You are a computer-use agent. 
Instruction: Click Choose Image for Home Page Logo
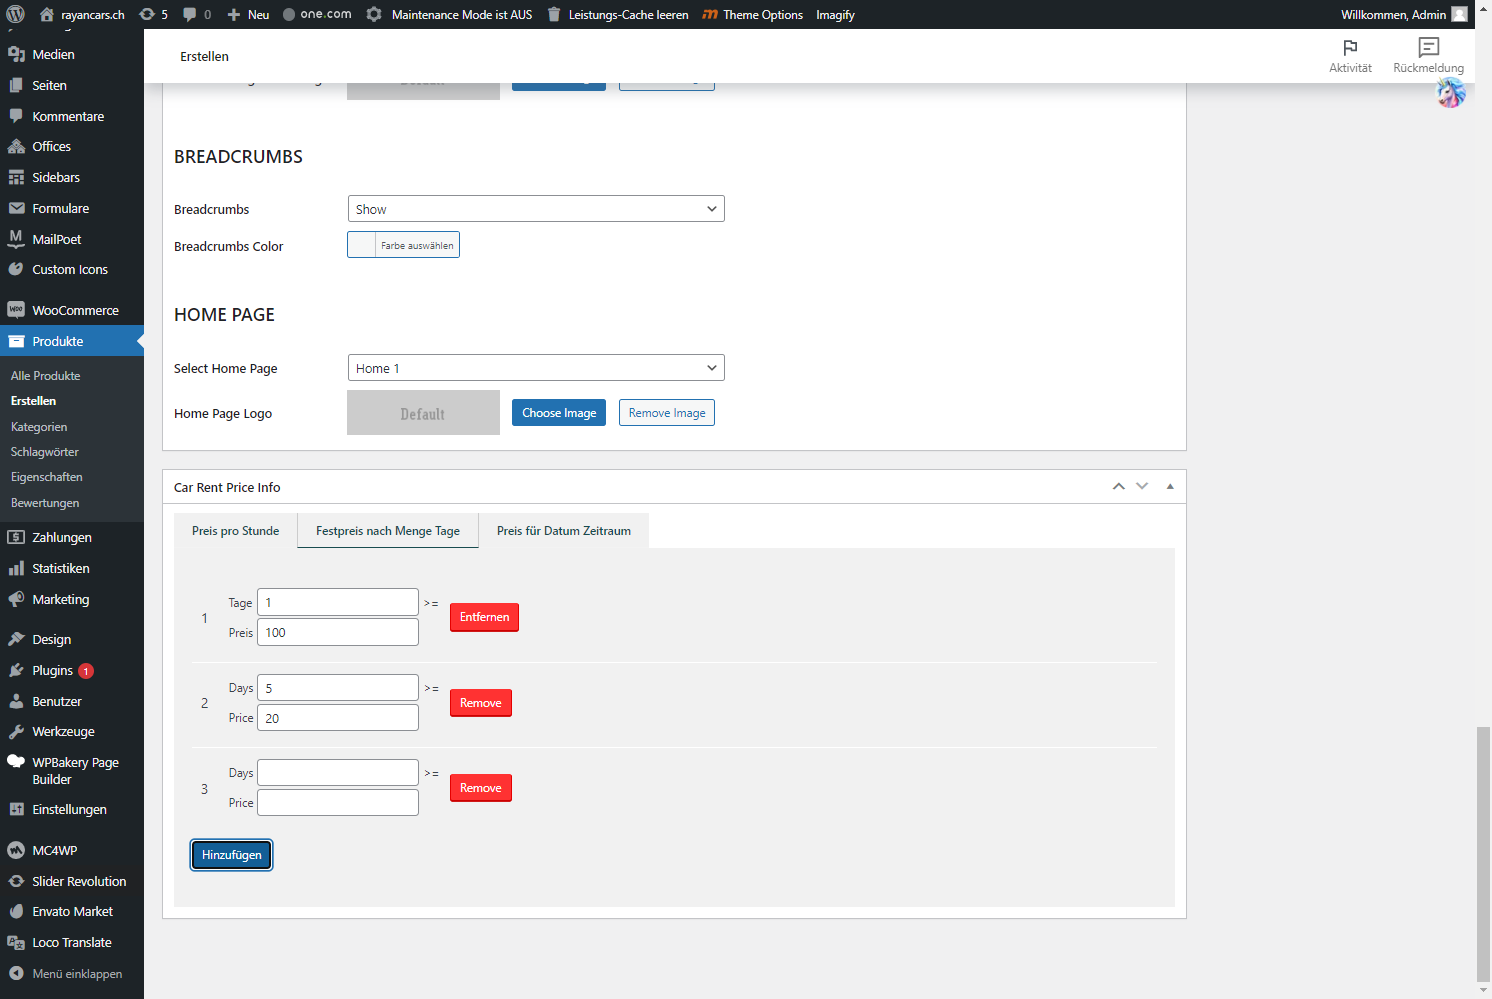coord(559,413)
